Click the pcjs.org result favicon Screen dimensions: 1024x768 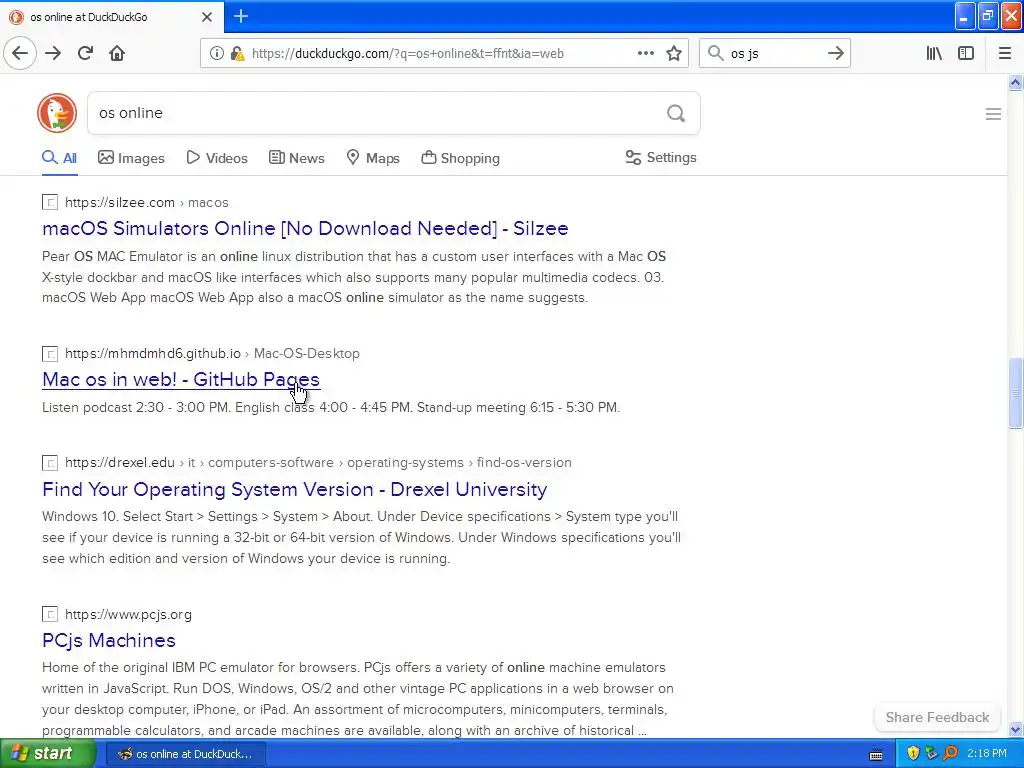[50, 615]
